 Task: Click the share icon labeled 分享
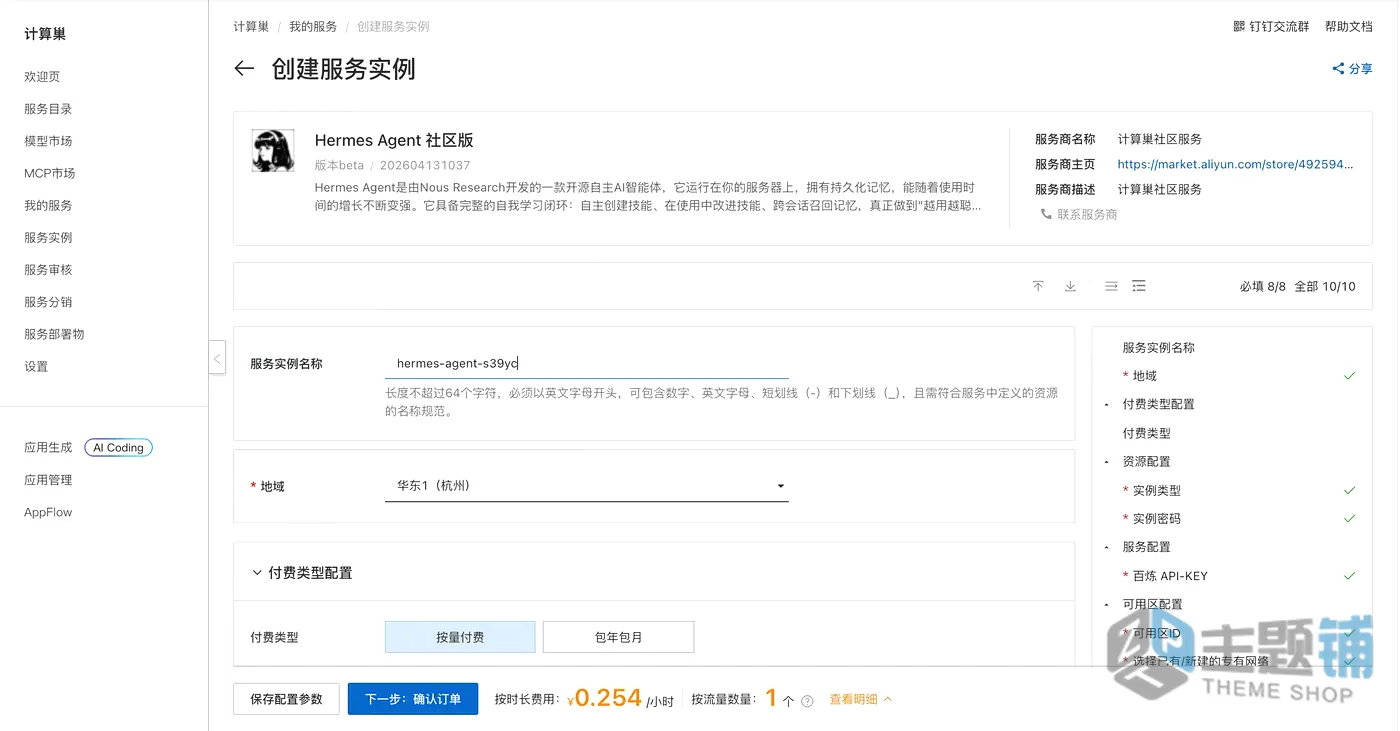(1338, 69)
